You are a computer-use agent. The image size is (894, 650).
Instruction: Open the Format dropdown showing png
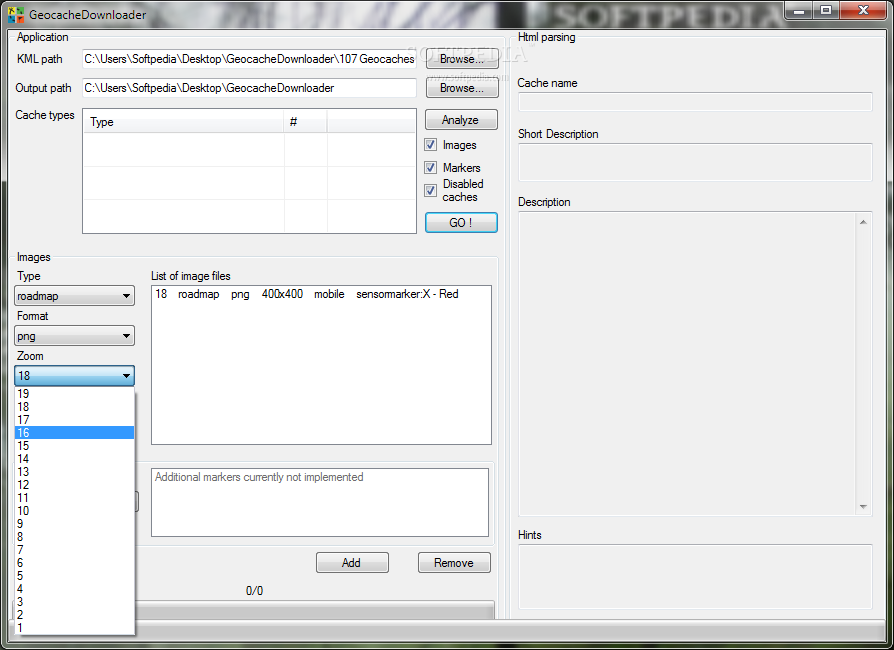[75, 336]
